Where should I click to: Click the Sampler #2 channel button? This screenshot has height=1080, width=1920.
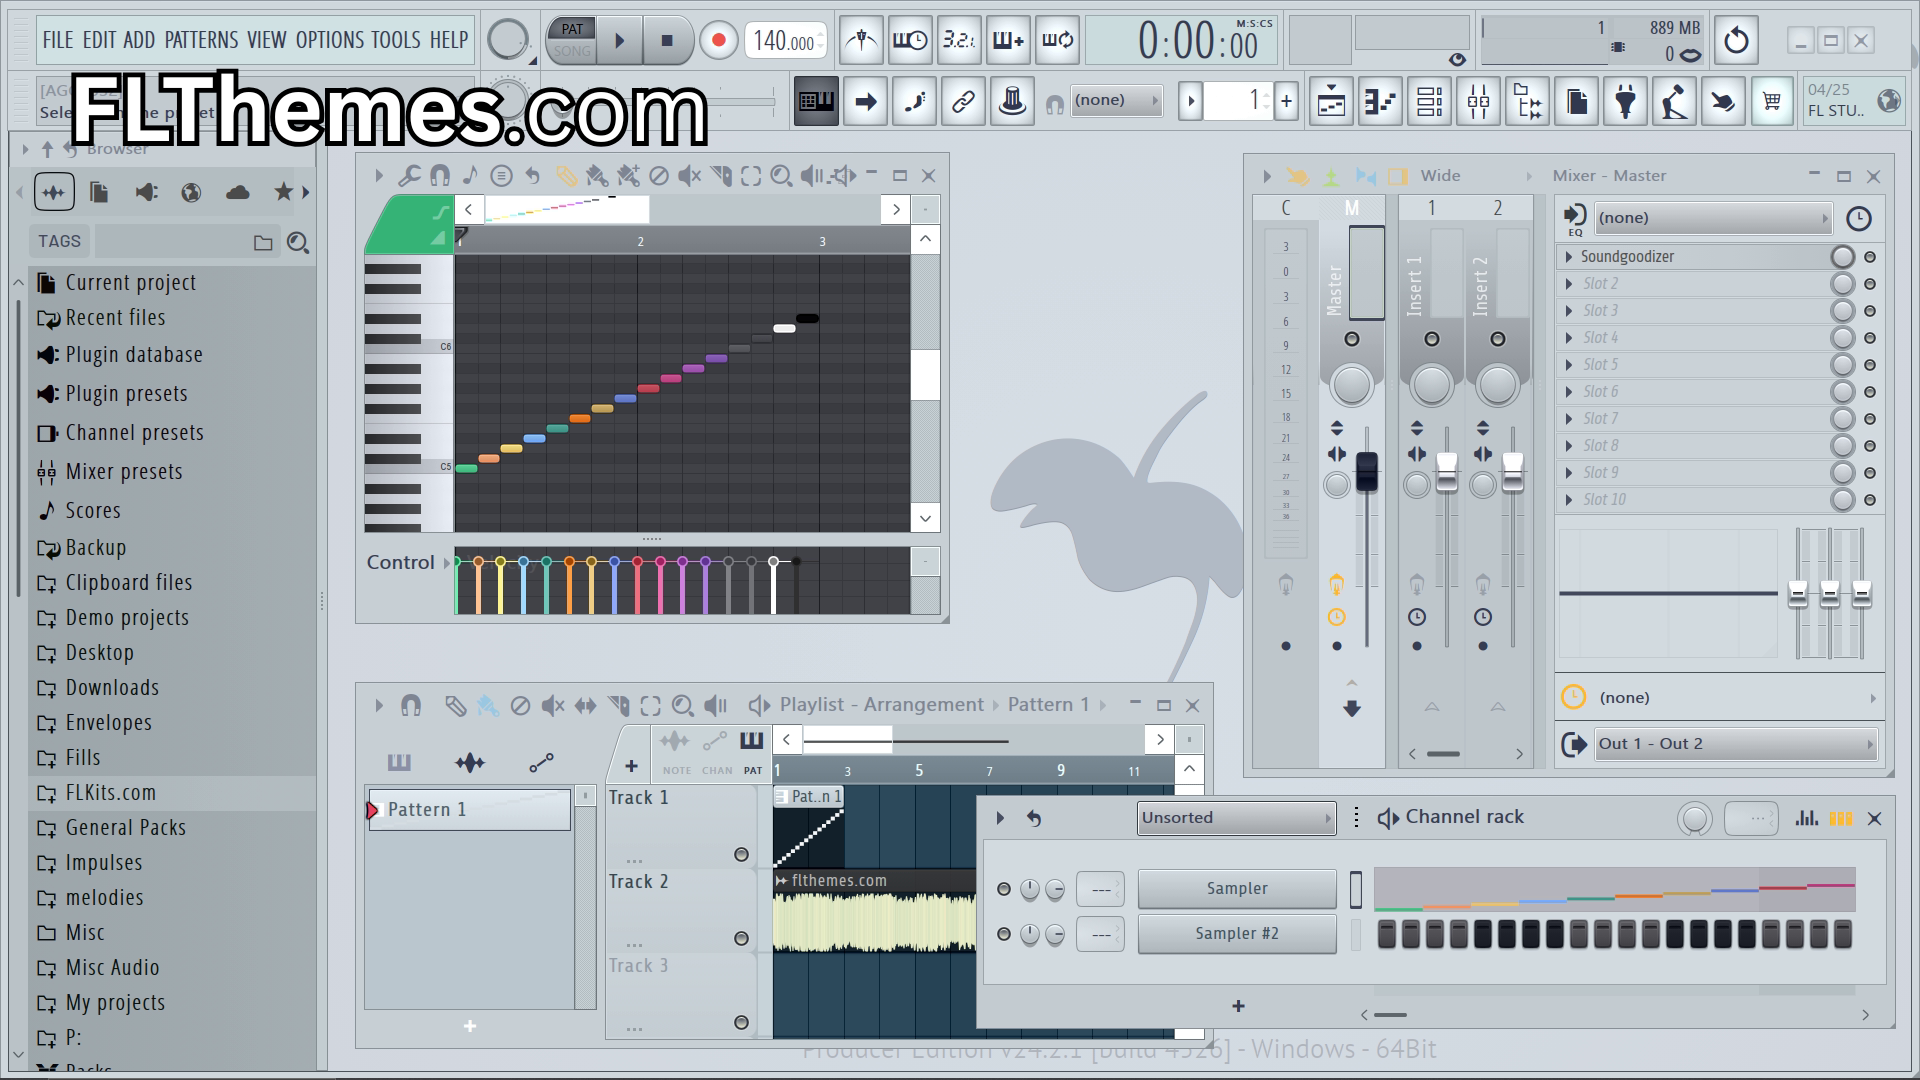click(x=1237, y=934)
